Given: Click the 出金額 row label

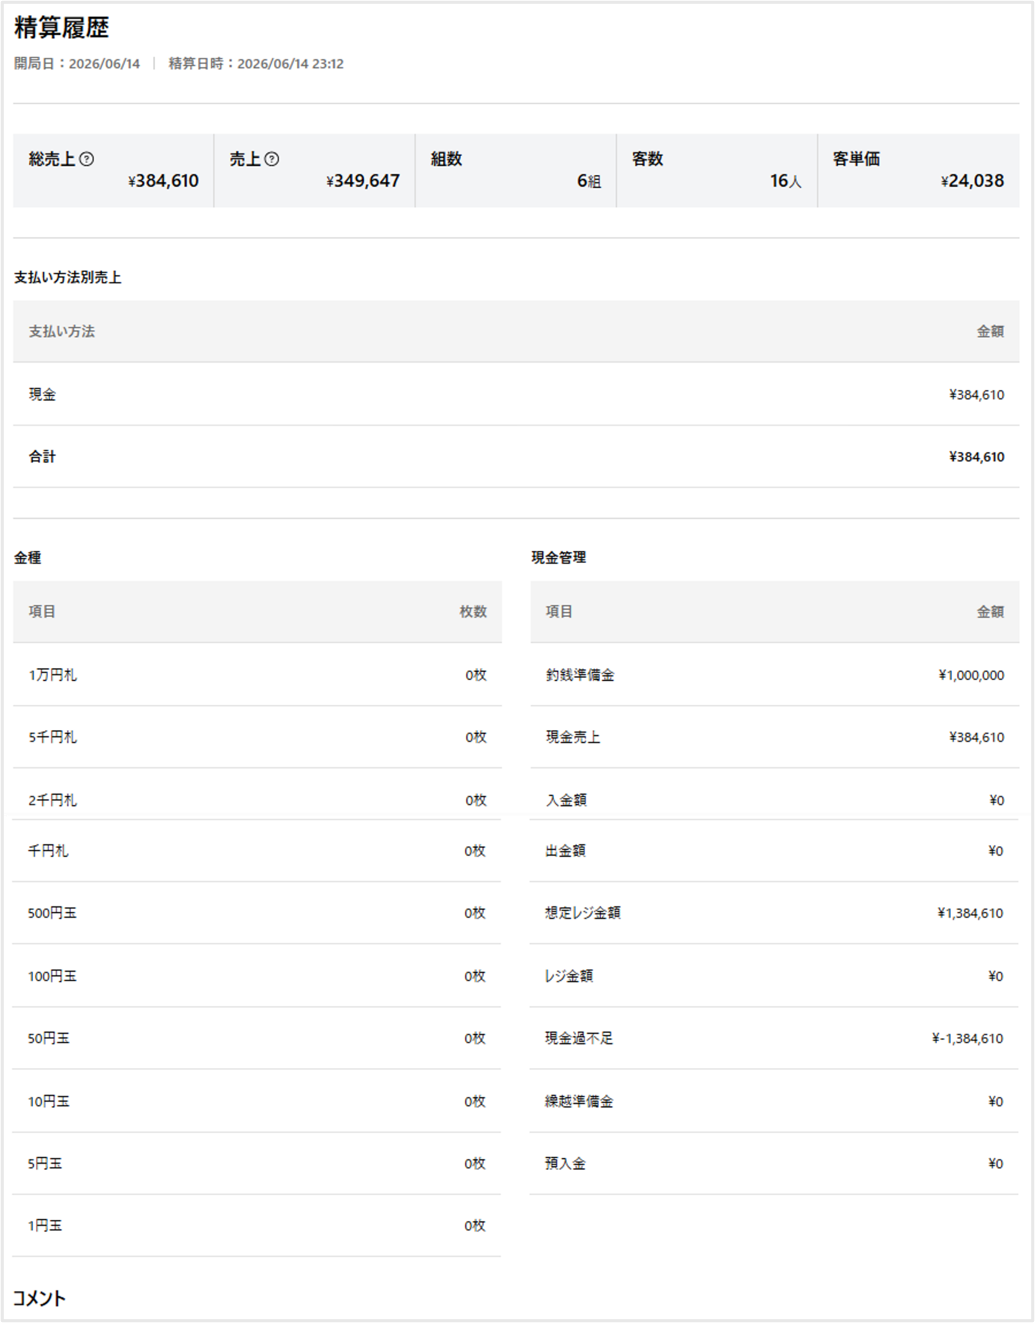Looking at the screenshot, I should [x=565, y=850].
